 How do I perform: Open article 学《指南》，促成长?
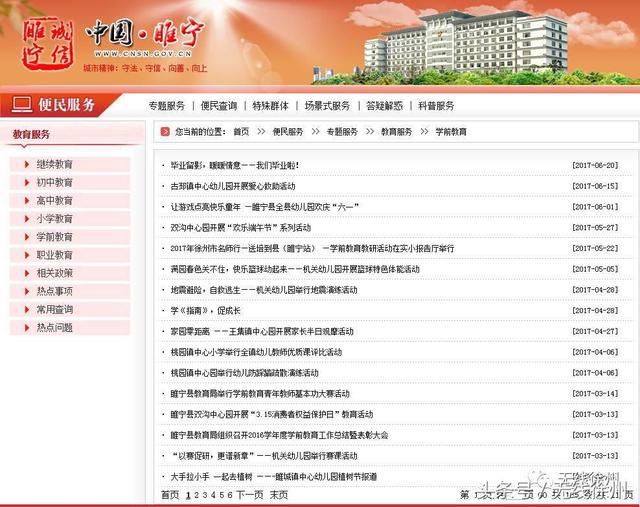click(x=205, y=311)
